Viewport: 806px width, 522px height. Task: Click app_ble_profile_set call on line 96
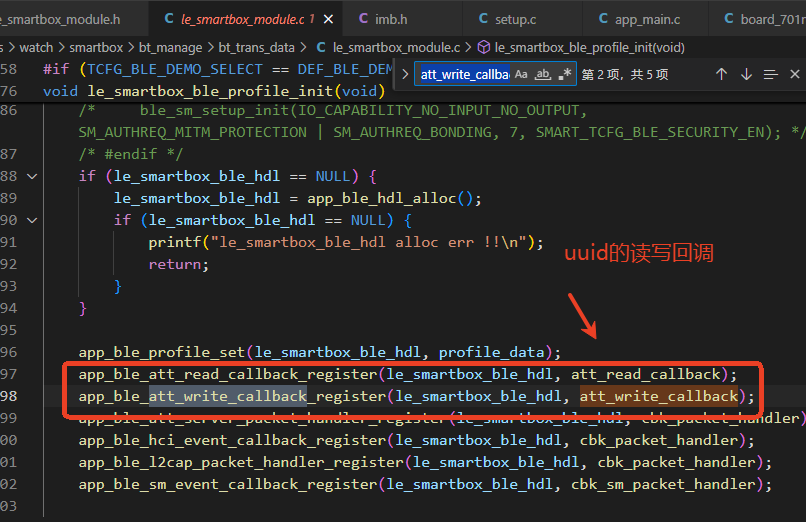pos(161,352)
